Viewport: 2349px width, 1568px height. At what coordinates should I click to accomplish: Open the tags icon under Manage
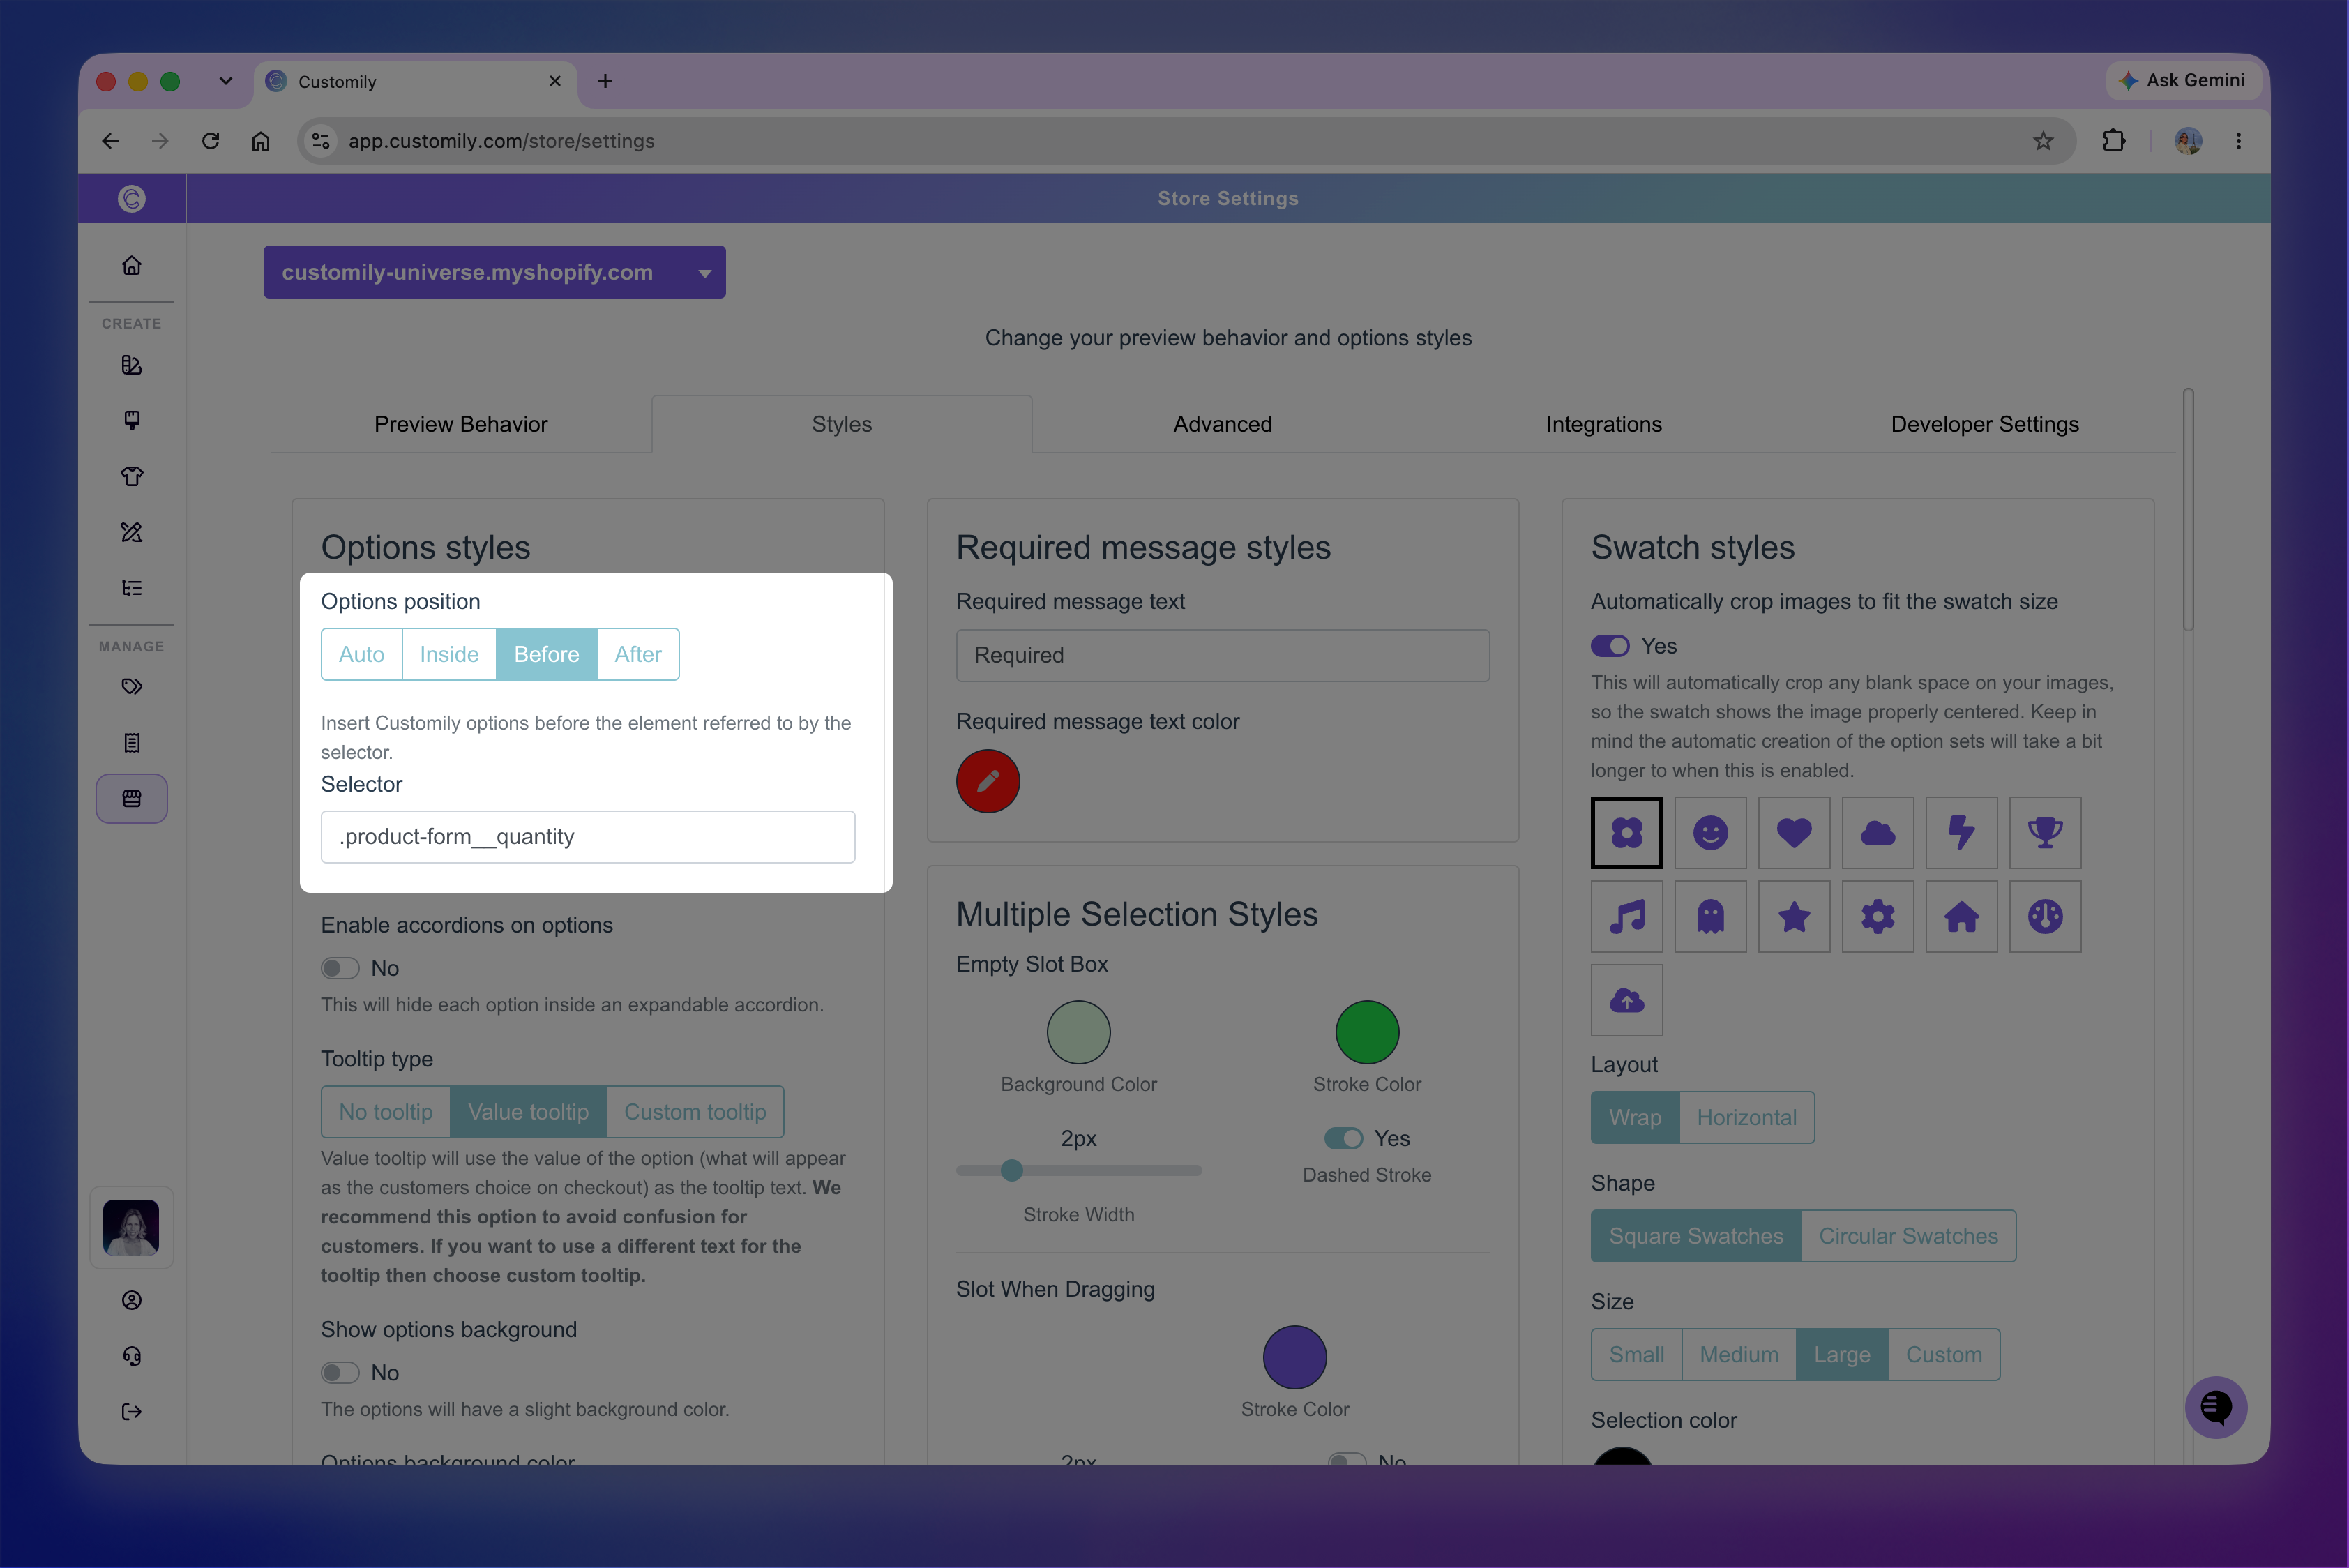[x=131, y=687]
